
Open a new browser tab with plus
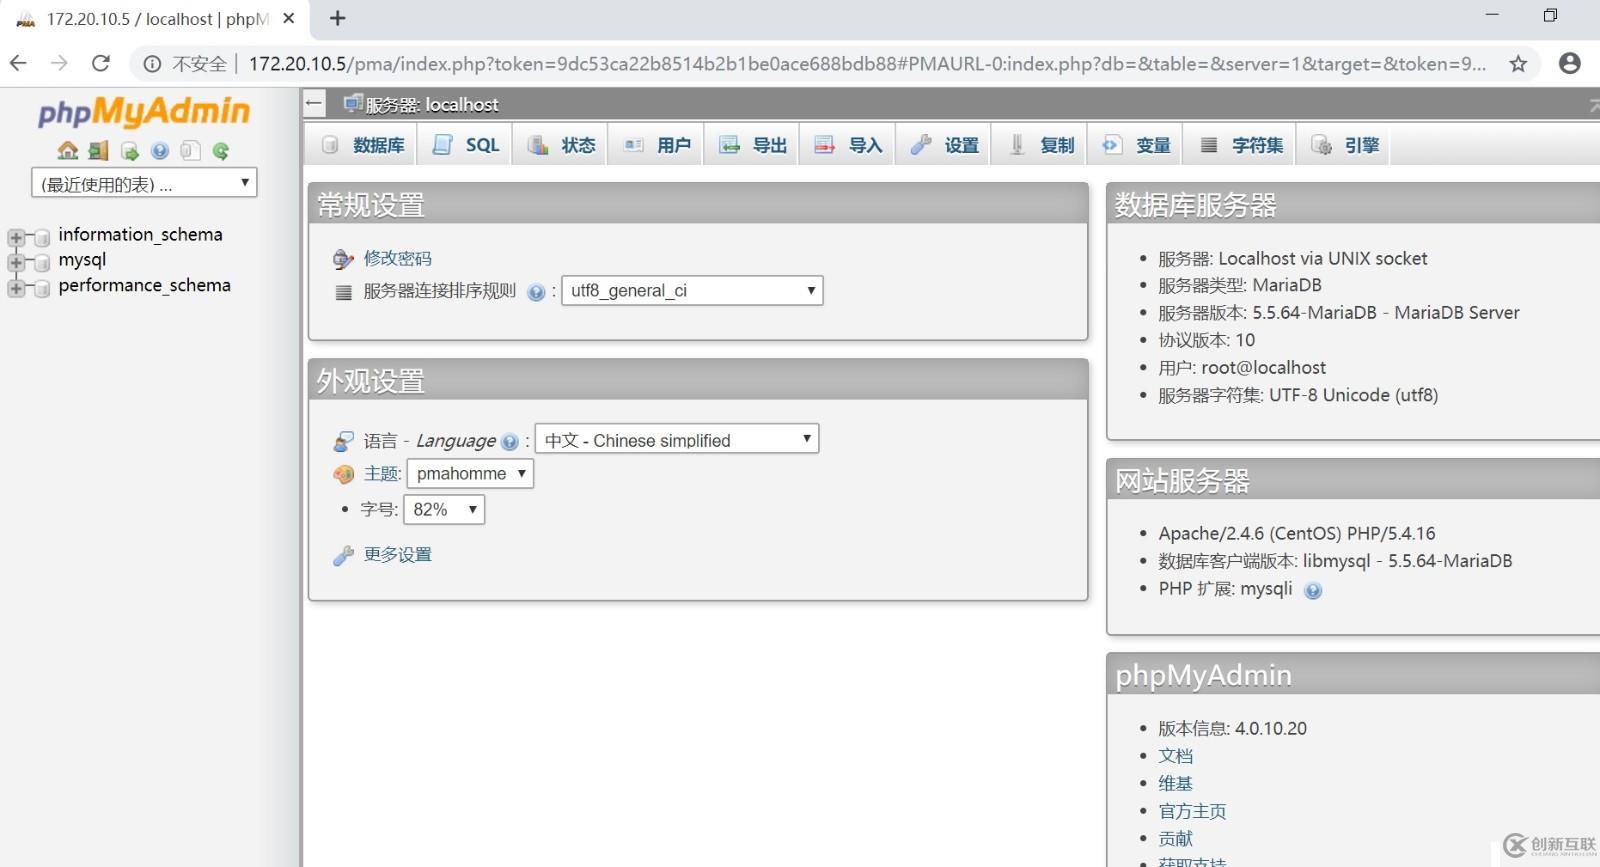(x=338, y=18)
